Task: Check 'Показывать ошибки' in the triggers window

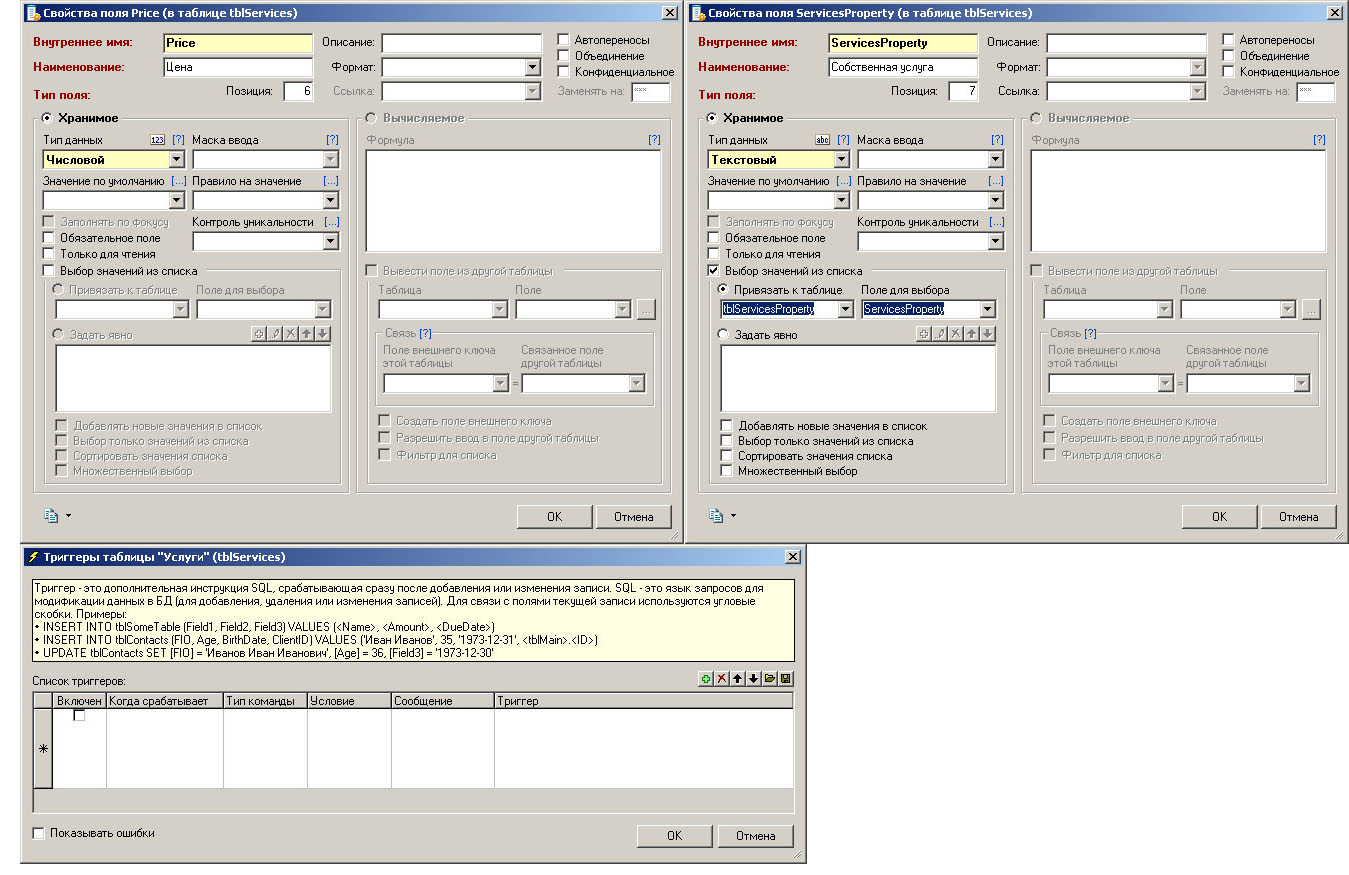Action: tap(39, 833)
